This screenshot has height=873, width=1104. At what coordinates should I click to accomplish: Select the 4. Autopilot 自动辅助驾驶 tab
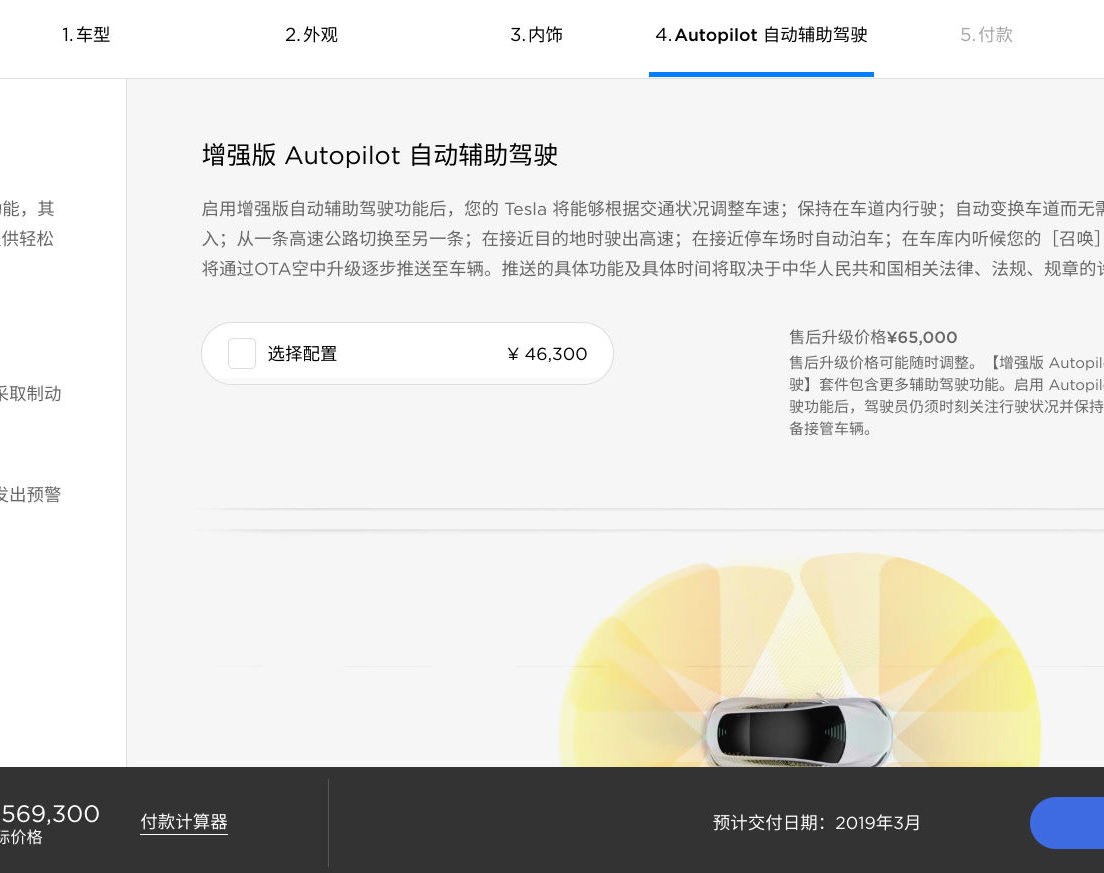tap(761, 34)
